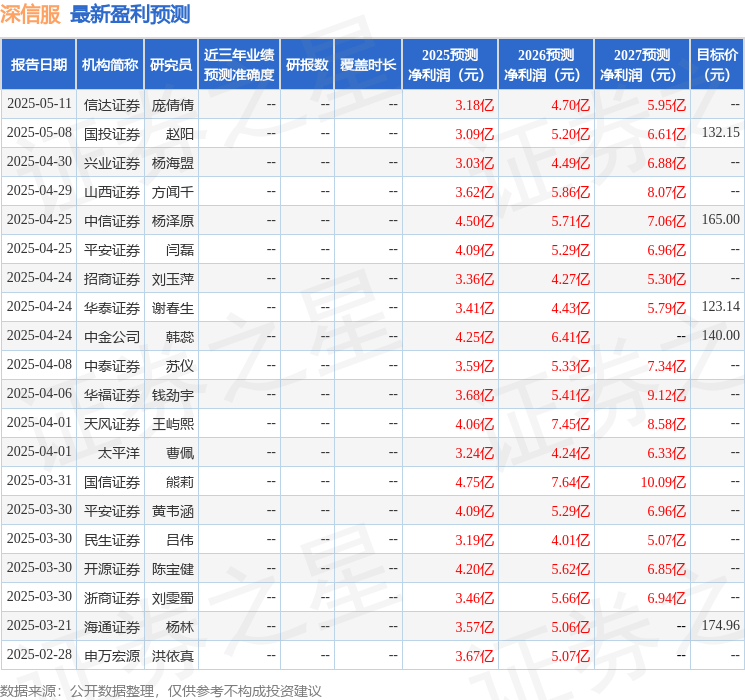
Task: Click 2027 forecast value 10.09亿
Action: coord(663,482)
